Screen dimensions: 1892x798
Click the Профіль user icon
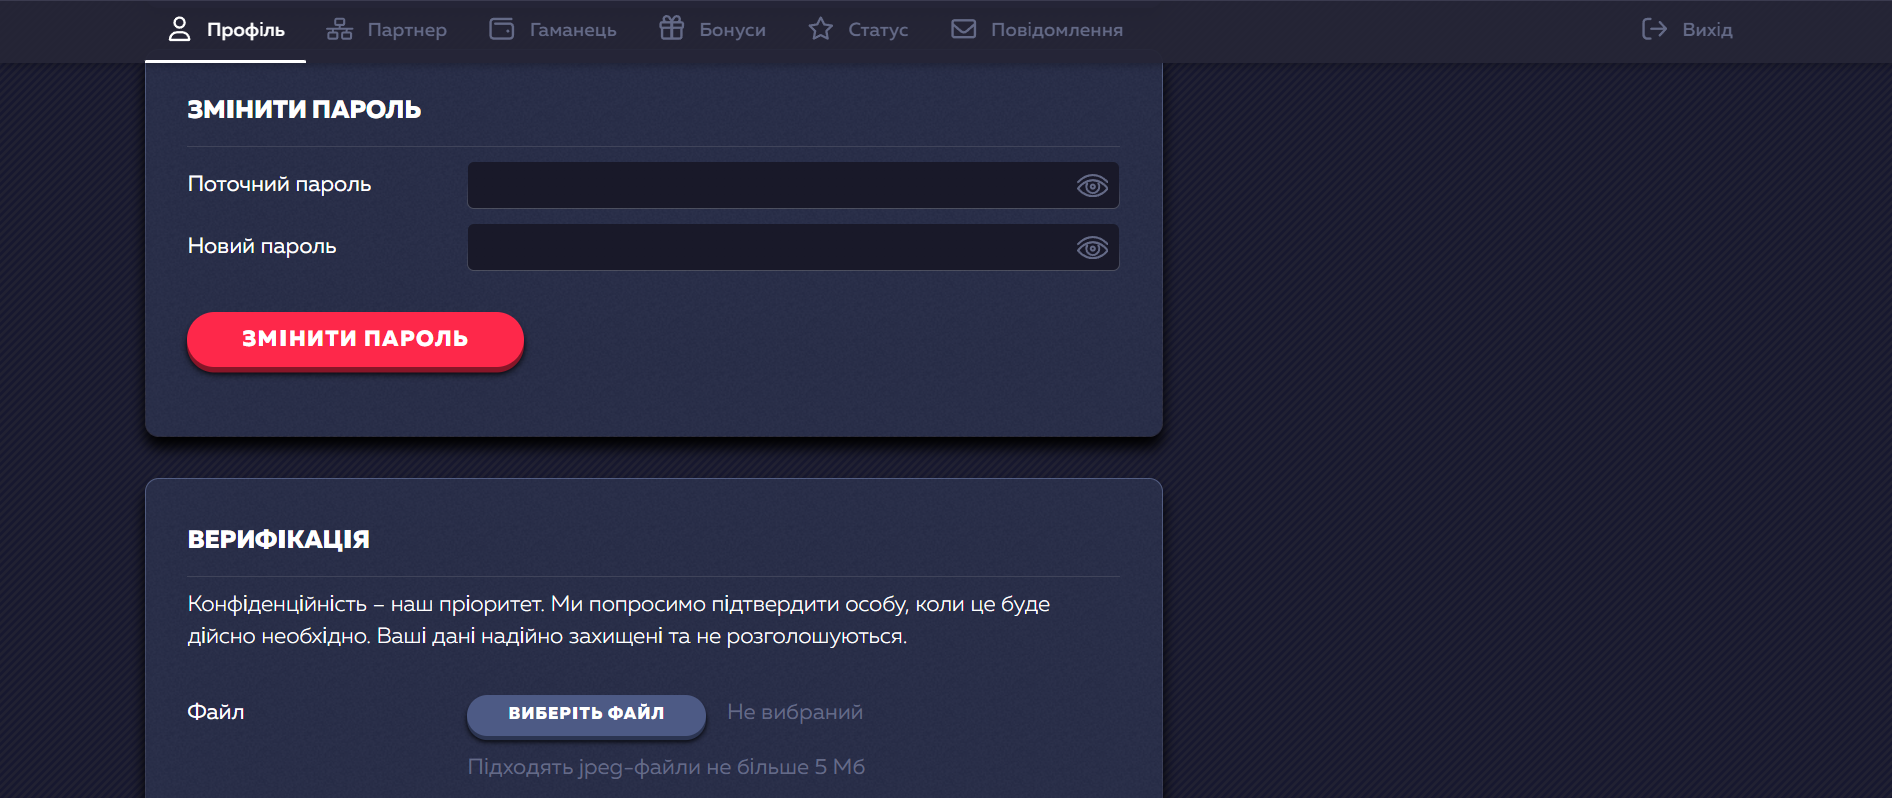[x=179, y=29]
